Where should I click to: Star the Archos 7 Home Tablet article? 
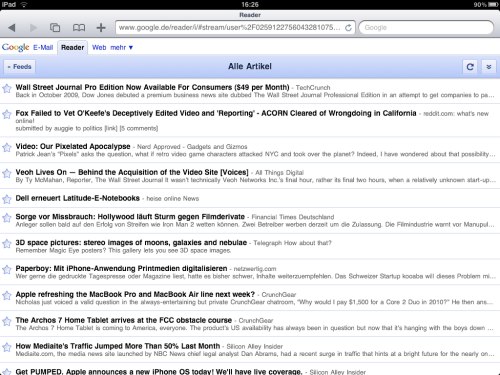point(7,321)
